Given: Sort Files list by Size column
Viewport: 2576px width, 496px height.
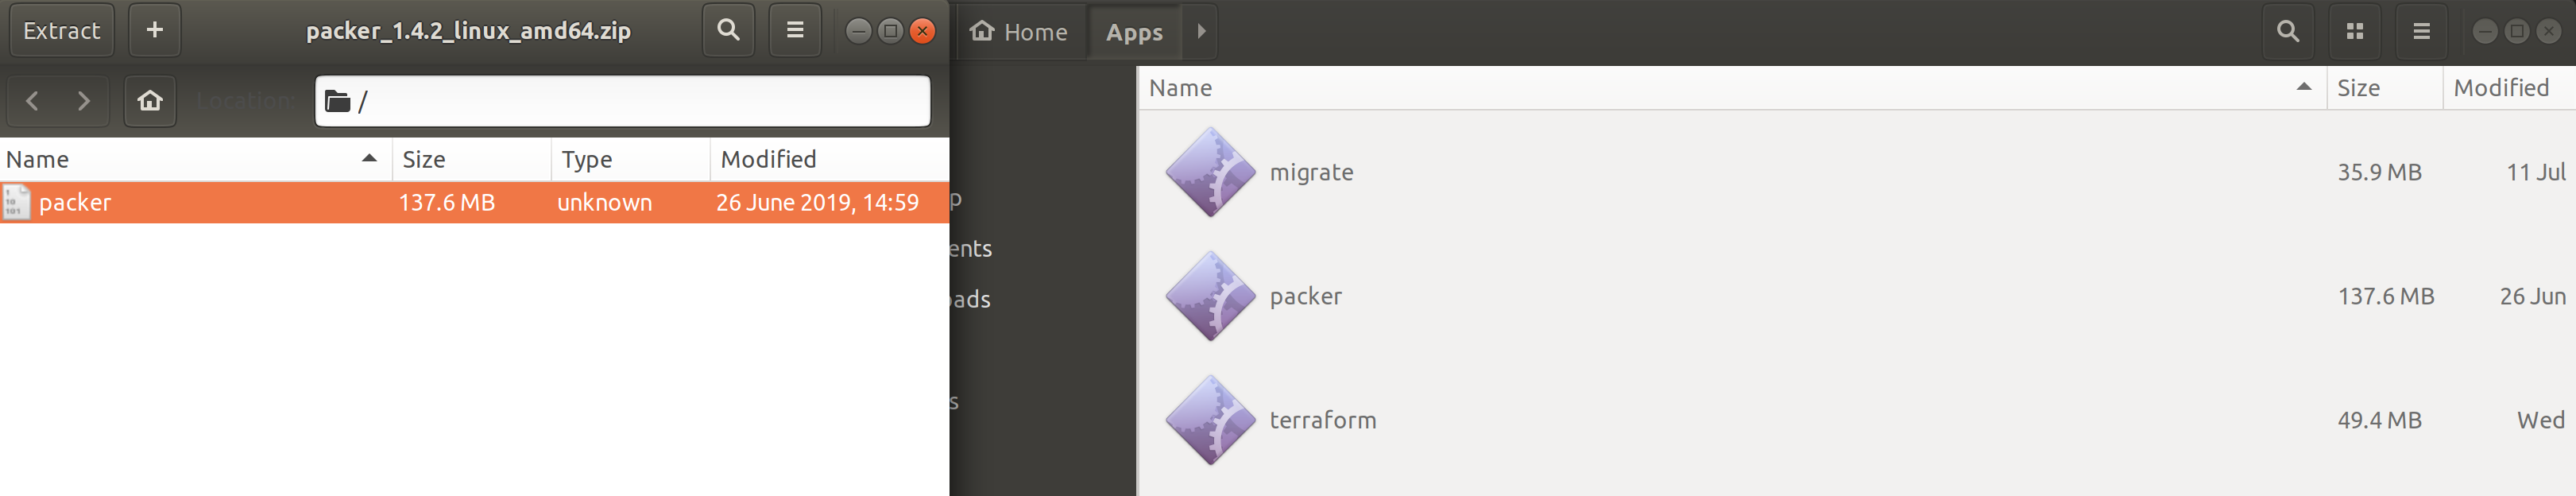Looking at the screenshot, I should 2384,88.
